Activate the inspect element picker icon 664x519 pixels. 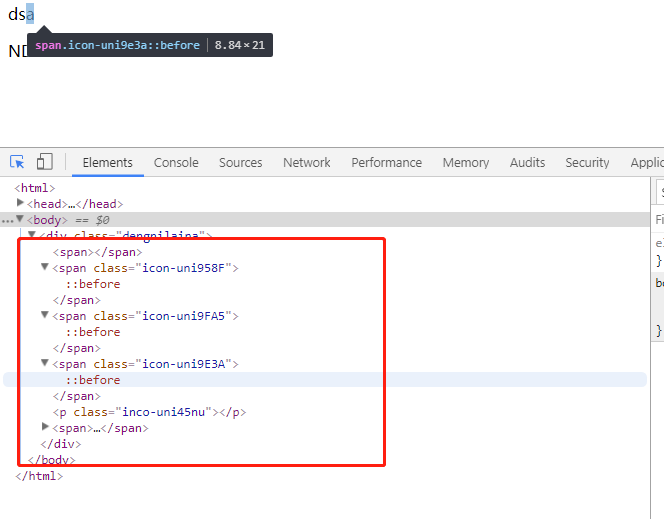click(x=17, y=162)
